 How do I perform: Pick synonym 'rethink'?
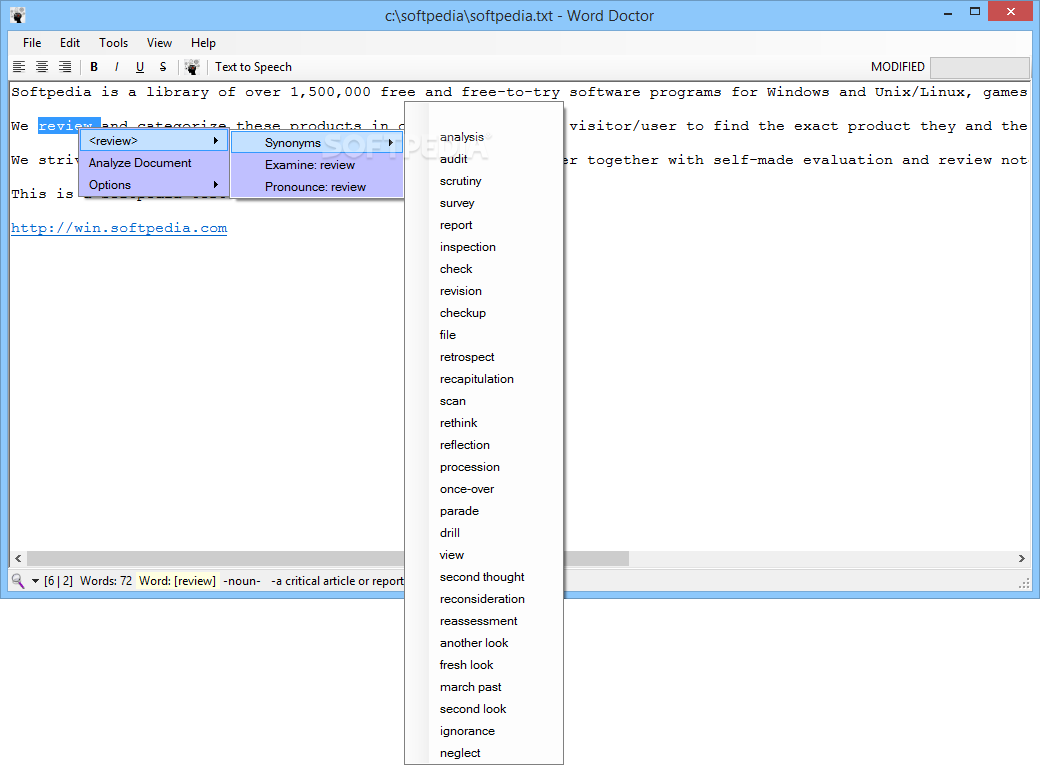[458, 423]
